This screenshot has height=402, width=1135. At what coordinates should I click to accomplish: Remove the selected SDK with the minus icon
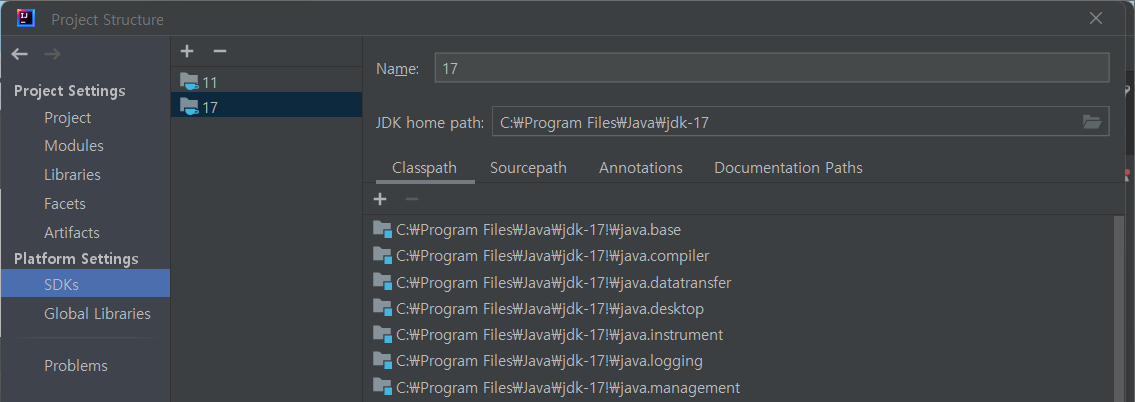click(220, 51)
